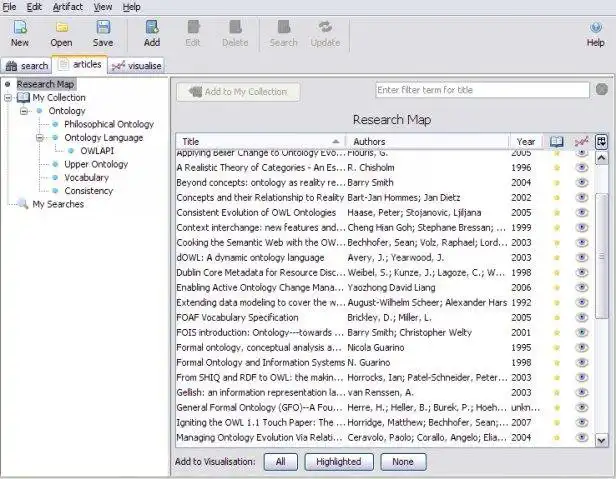The height and width of the screenshot is (479, 616).
Task: Focus the title filter input field
Action: tap(482, 90)
